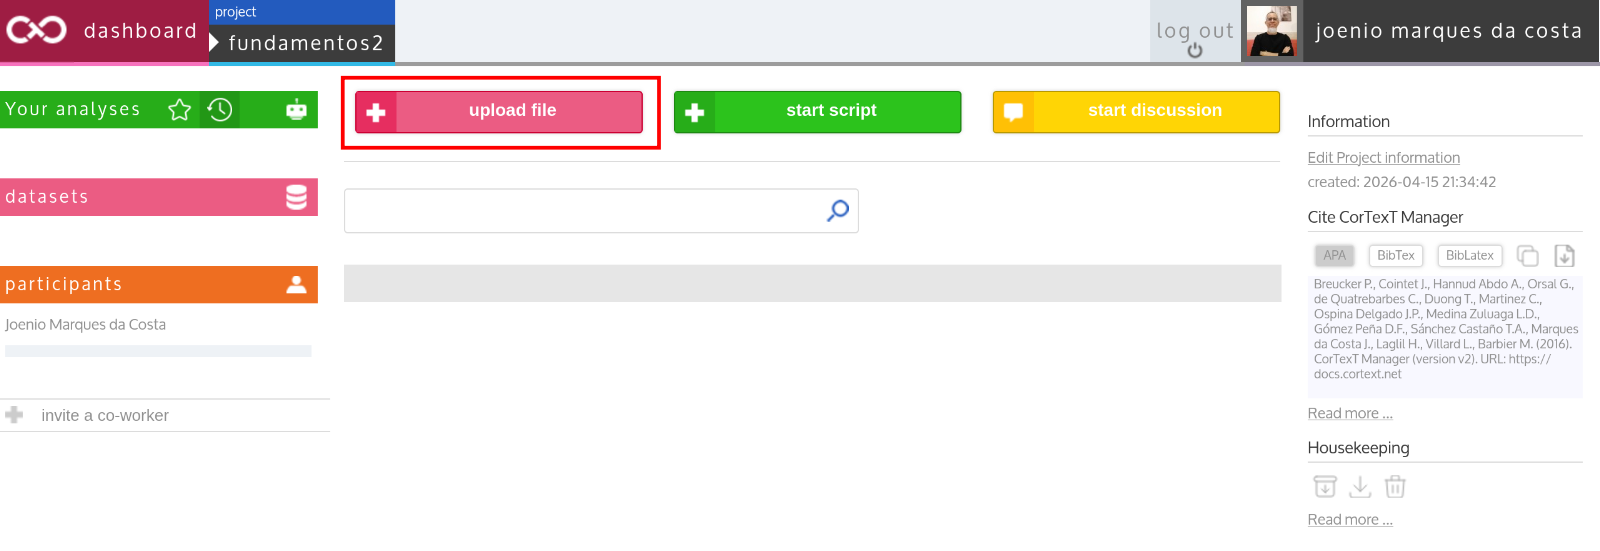Select the BibLatex citation format

pos(1470,256)
